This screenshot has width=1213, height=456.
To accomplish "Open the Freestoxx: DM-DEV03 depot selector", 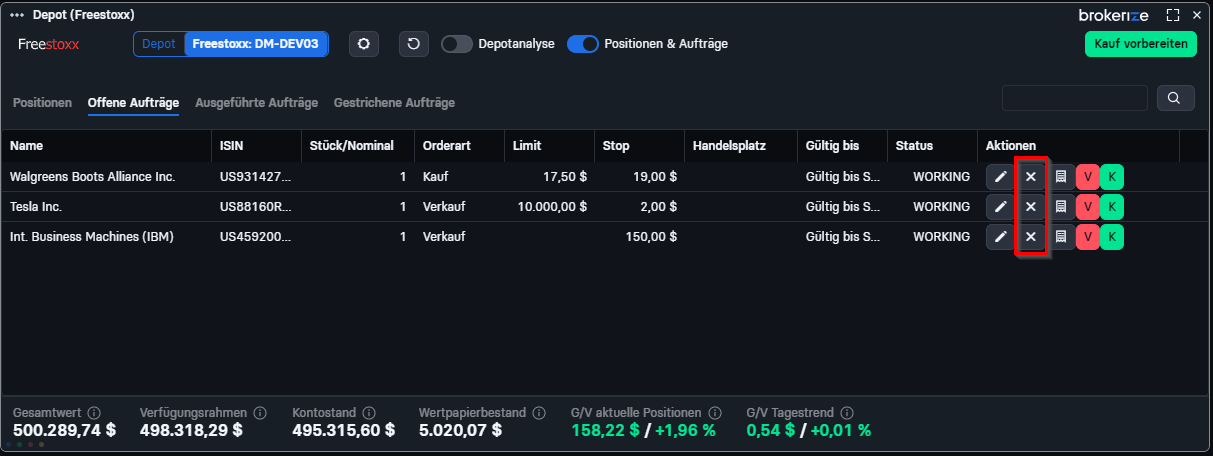I will [x=256, y=44].
